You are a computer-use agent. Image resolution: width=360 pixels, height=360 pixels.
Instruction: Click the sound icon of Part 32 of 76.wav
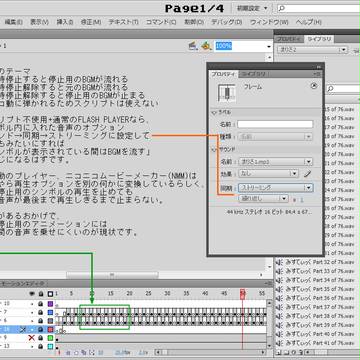279,262
